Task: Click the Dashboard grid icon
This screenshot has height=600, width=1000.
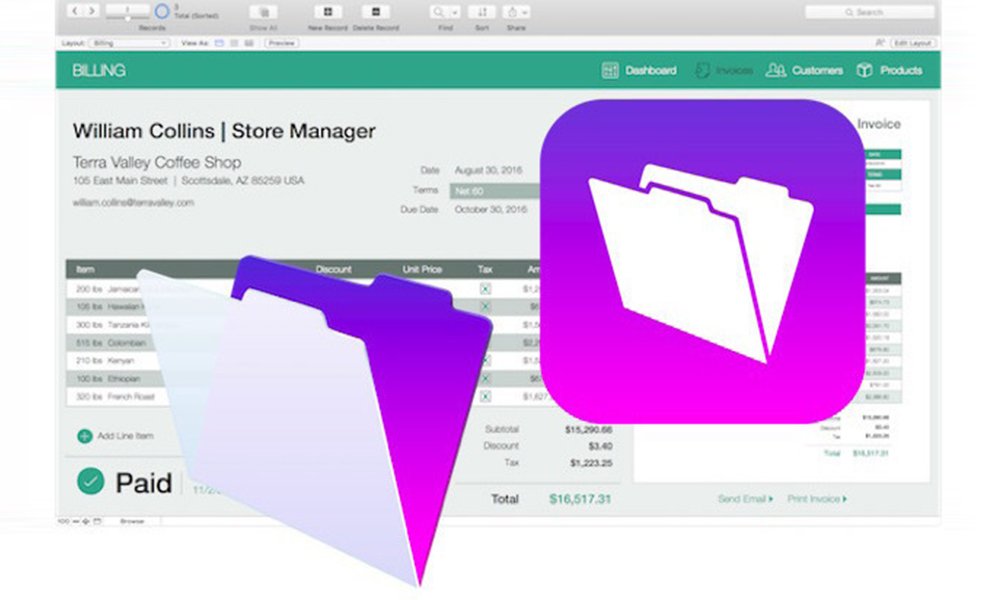Action: (x=610, y=70)
